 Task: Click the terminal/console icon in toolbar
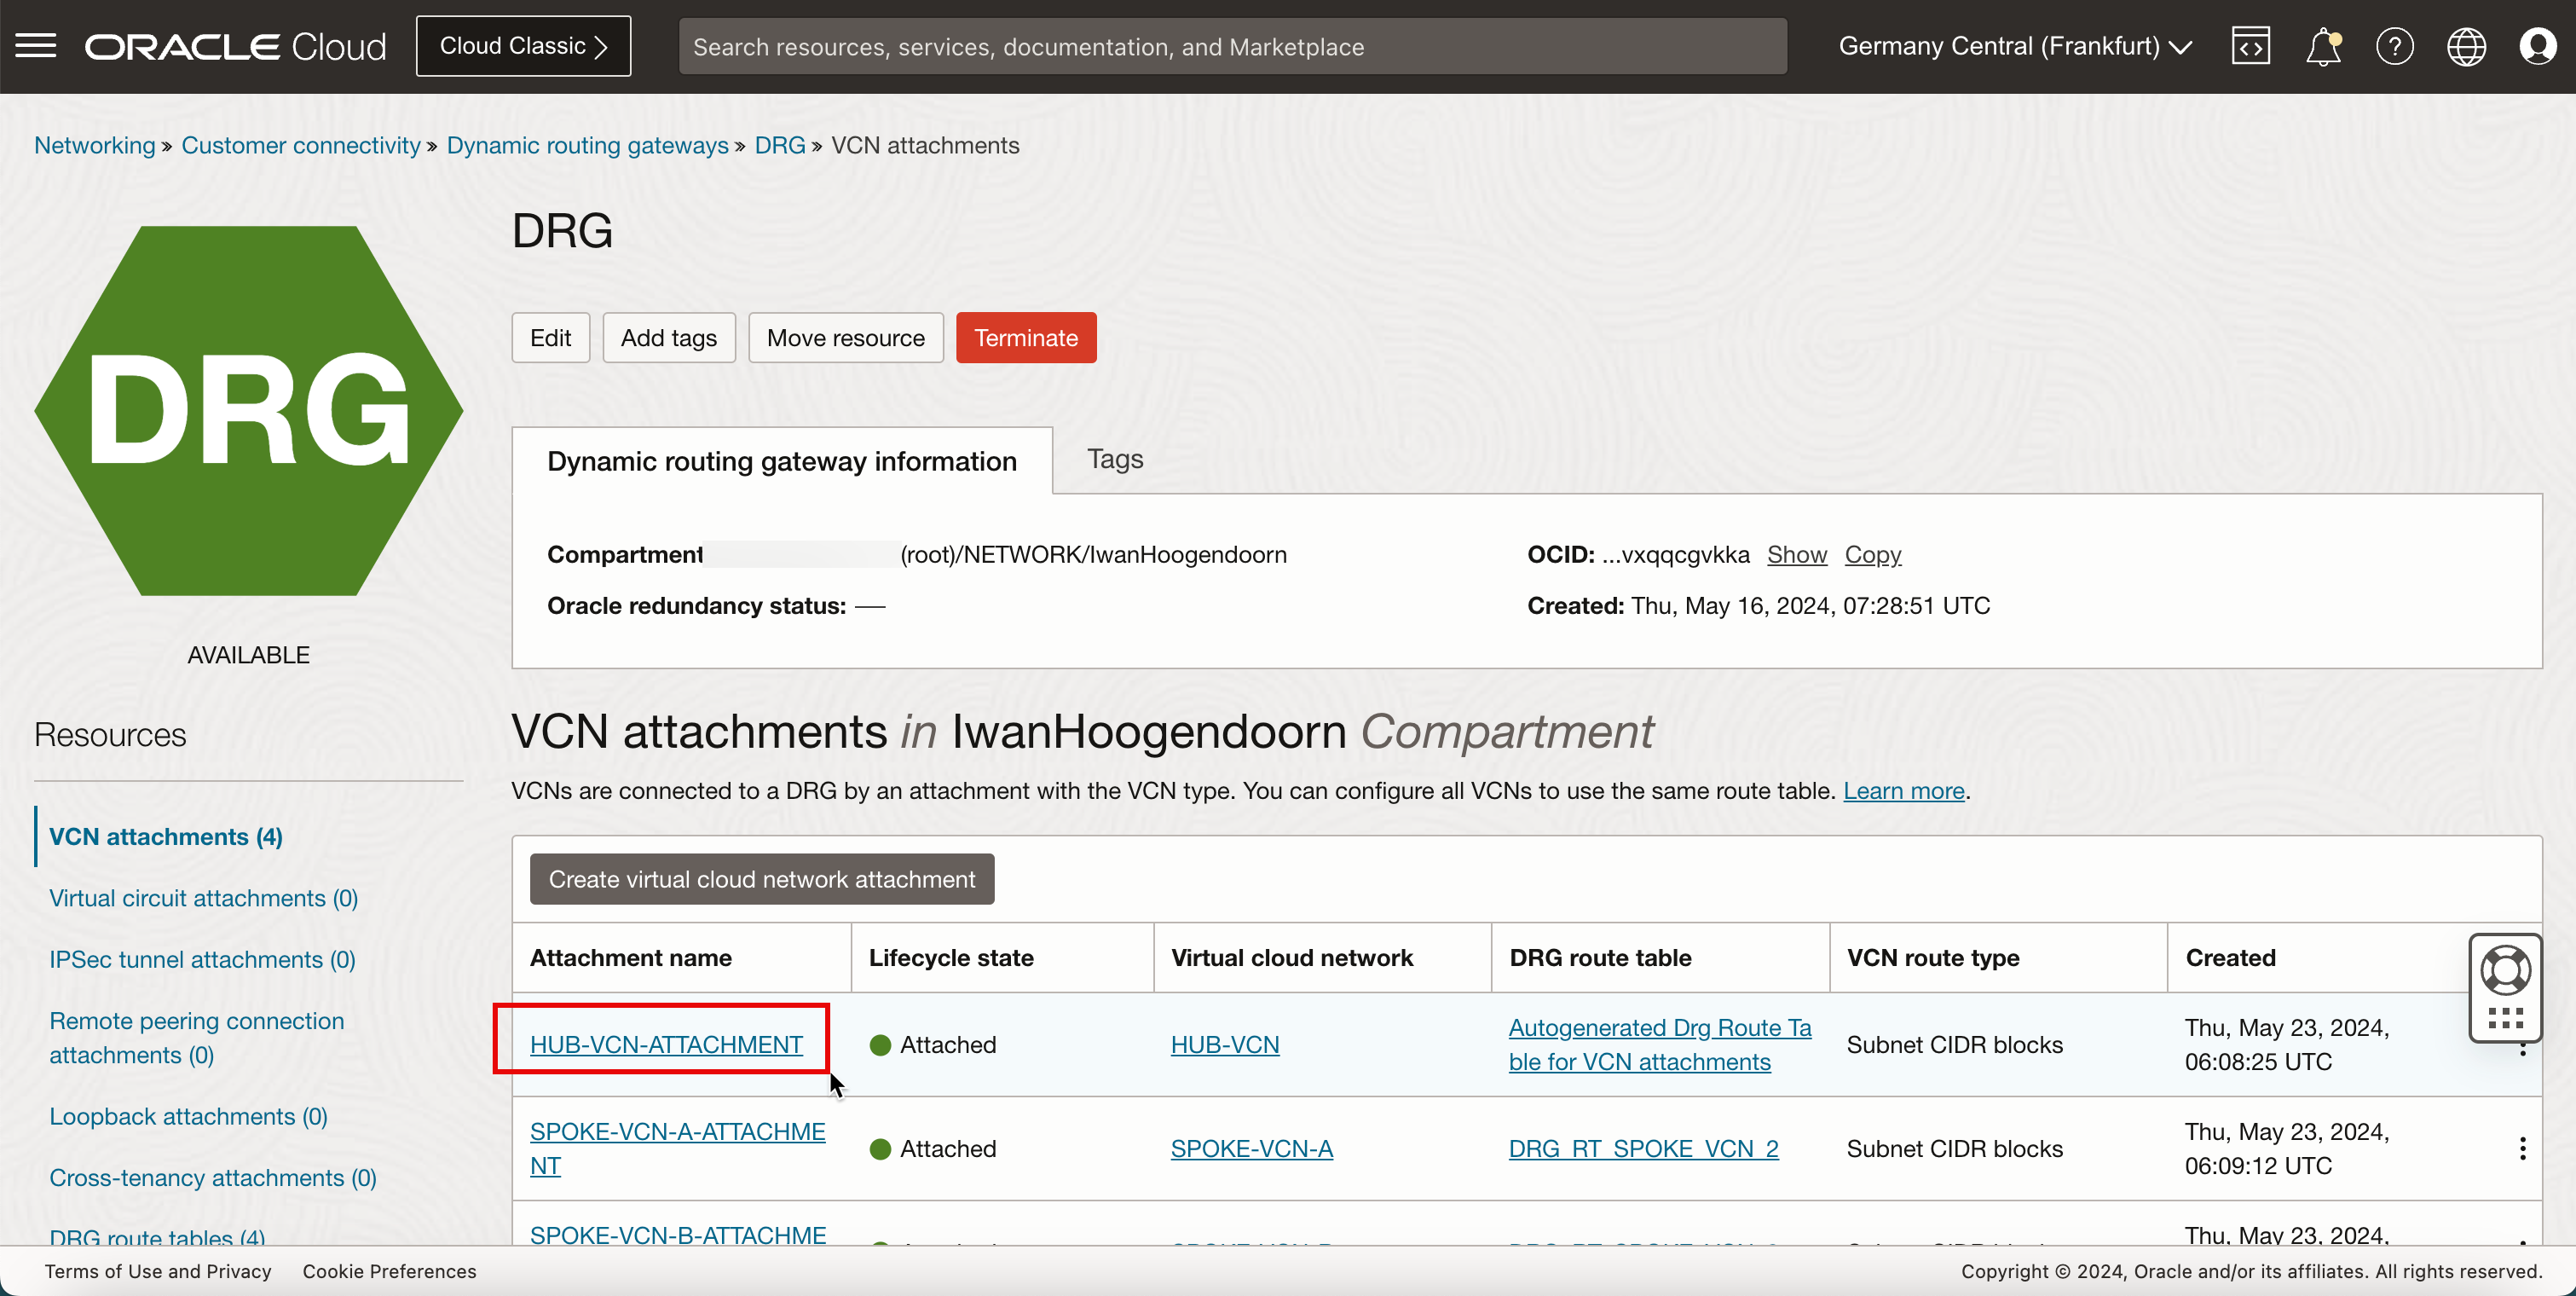pyautogui.click(x=2249, y=44)
